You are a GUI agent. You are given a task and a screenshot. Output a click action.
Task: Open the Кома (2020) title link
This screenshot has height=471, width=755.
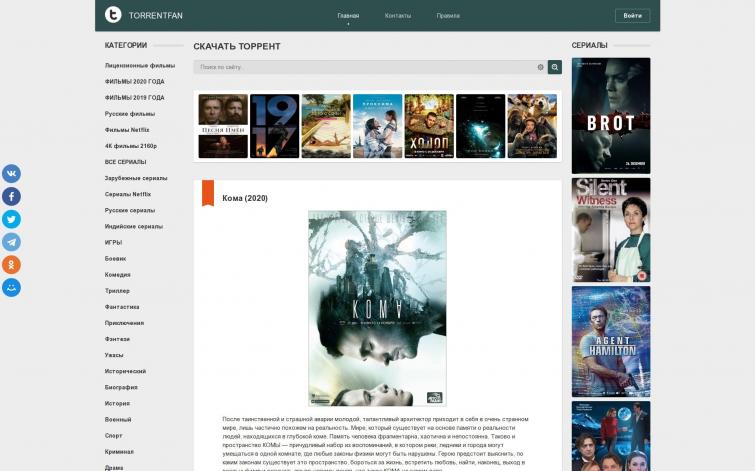(245, 198)
